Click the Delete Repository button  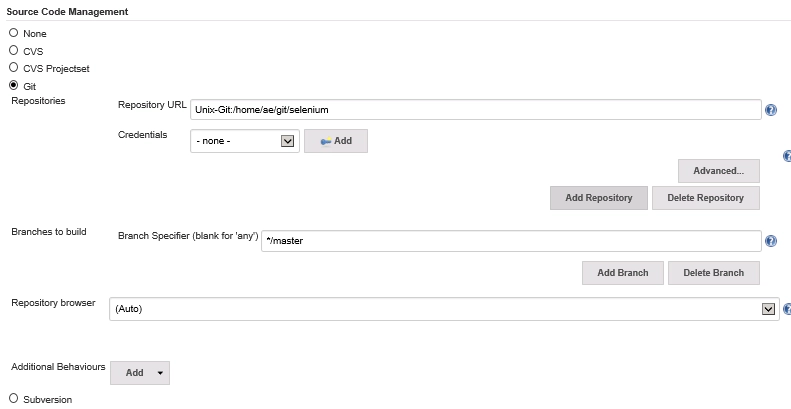(706, 198)
